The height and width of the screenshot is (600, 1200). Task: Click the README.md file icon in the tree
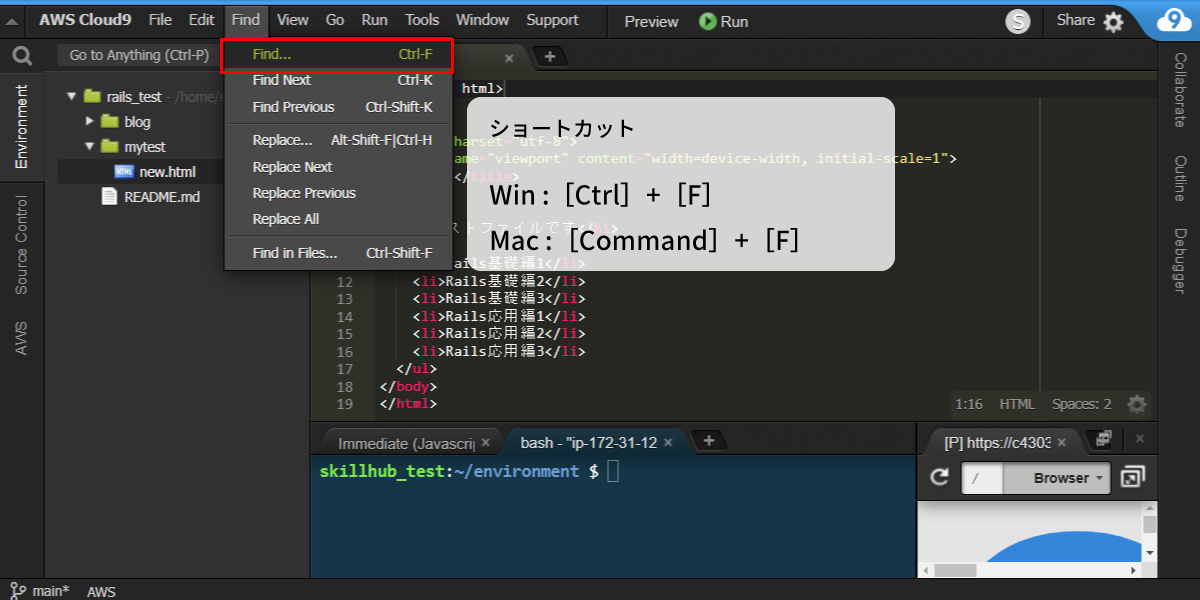[x=110, y=196]
